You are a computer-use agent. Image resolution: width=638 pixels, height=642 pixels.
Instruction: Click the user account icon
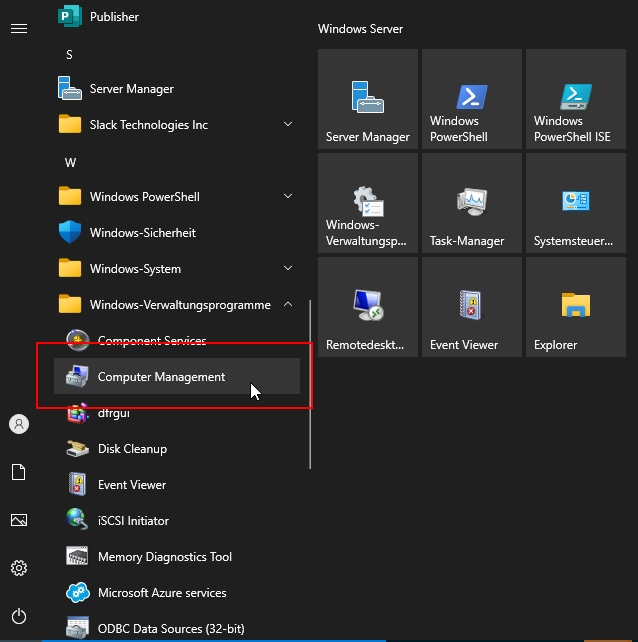point(19,424)
